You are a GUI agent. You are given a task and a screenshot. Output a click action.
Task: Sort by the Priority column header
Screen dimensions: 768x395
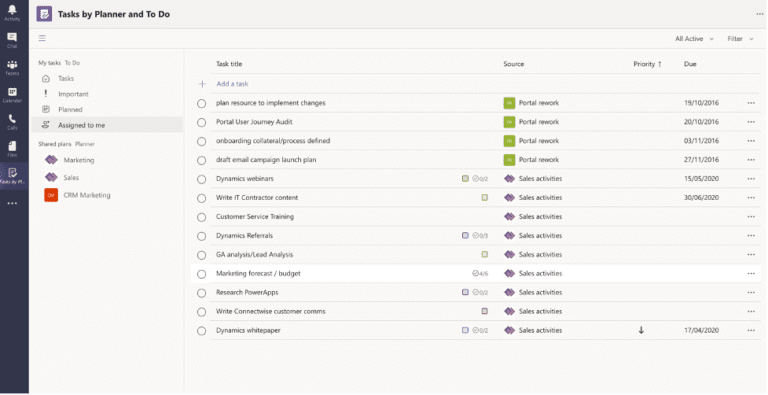pyautogui.click(x=647, y=64)
